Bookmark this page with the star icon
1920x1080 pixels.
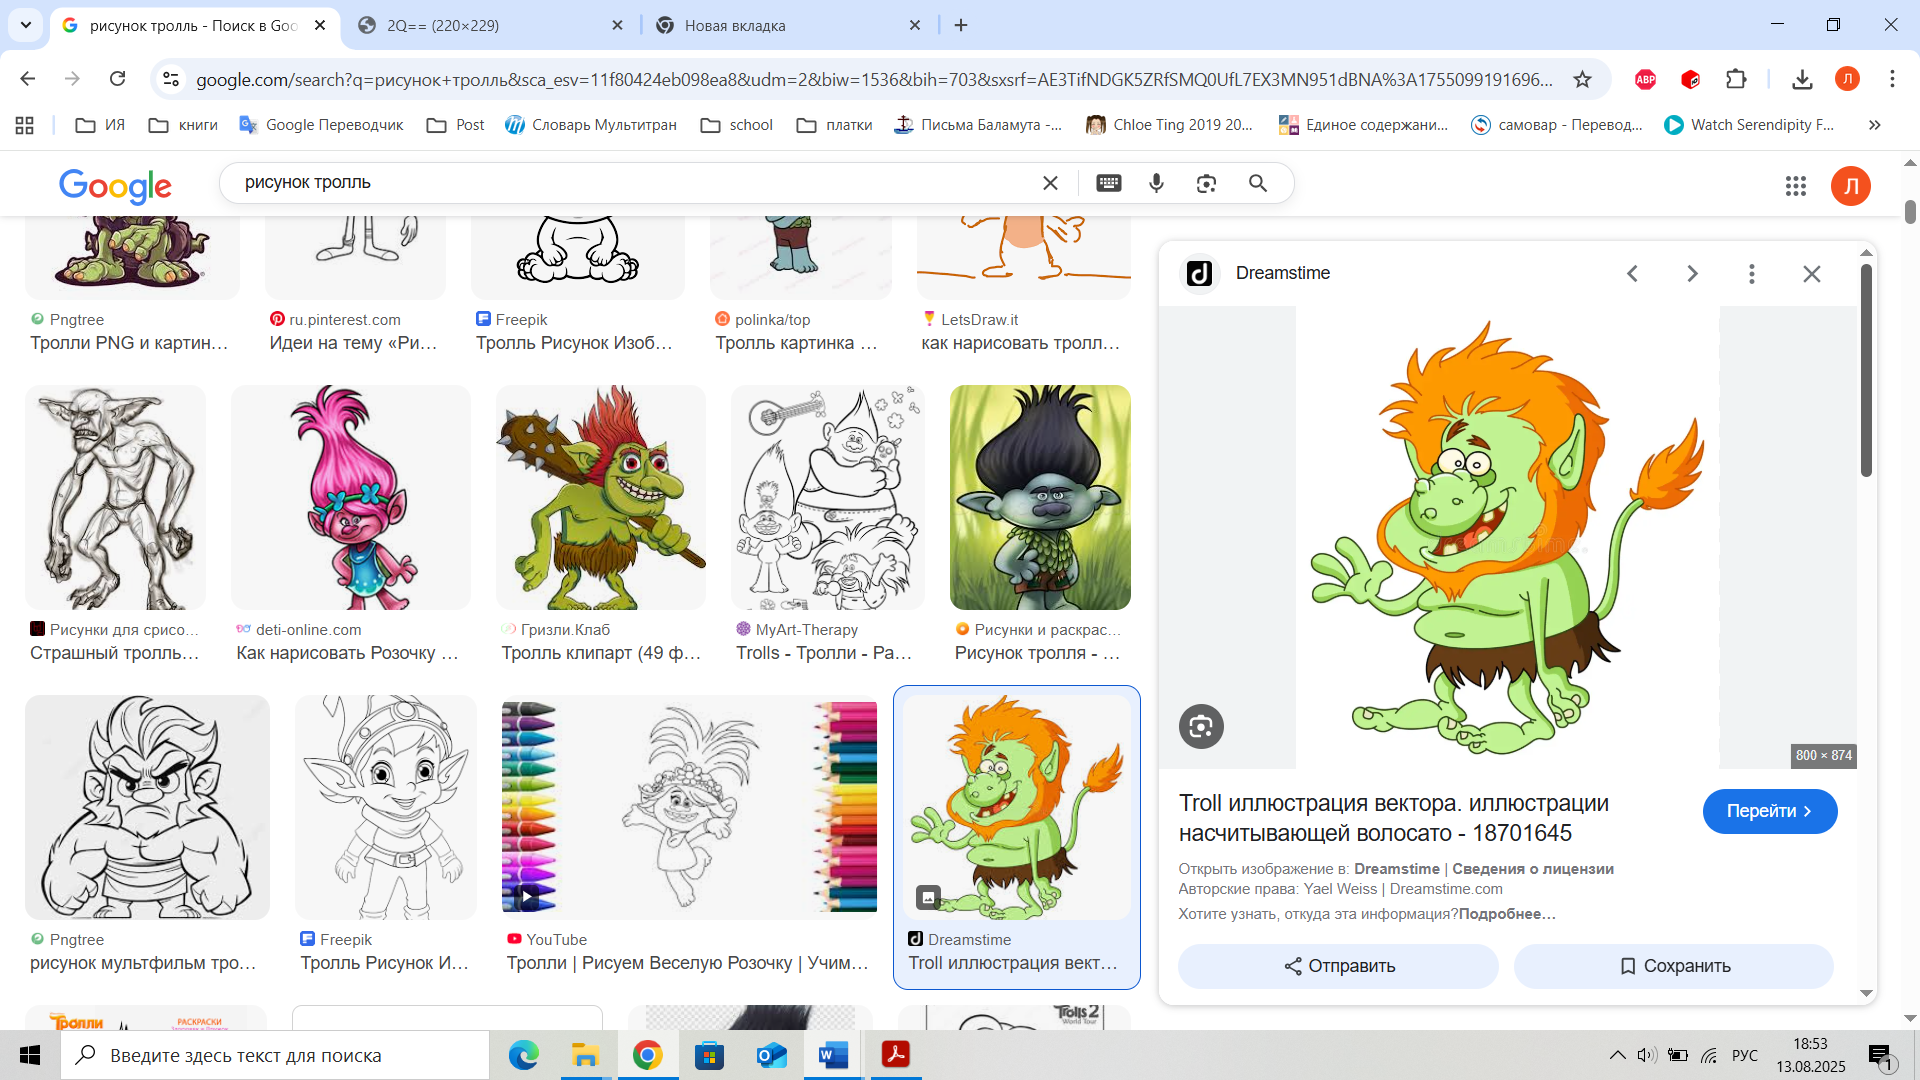[1582, 79]
